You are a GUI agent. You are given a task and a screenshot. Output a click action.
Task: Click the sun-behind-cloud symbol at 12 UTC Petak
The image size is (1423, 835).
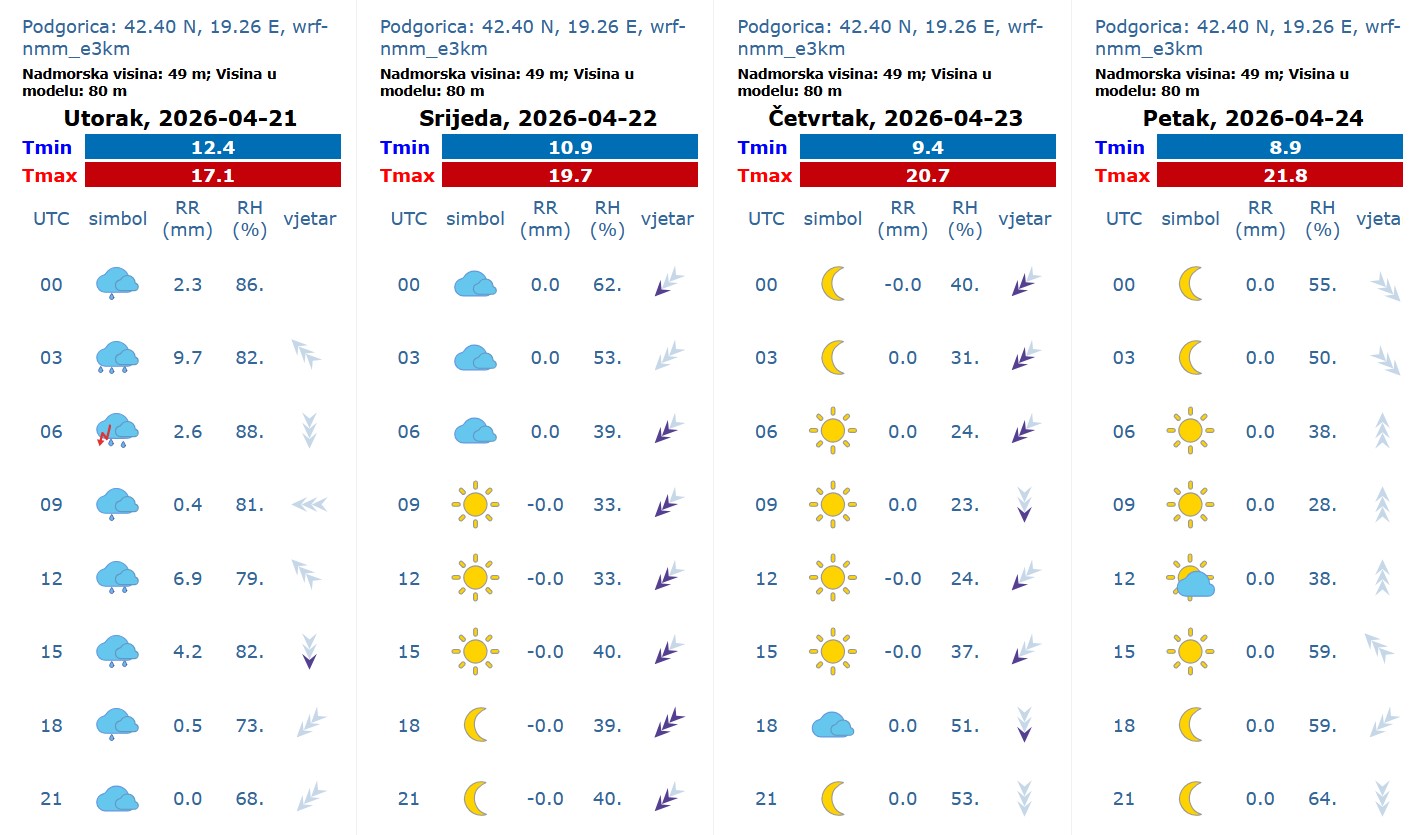point(1190,578)
